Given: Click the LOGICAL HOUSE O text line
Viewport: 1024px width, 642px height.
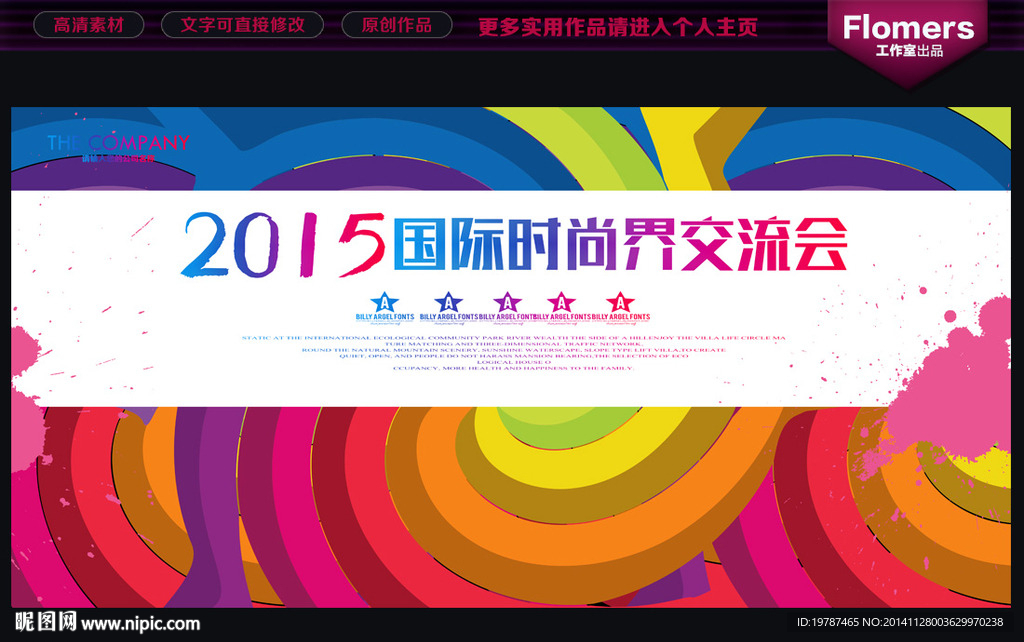Looking at the screenshot, I should [x=514, y=362].
